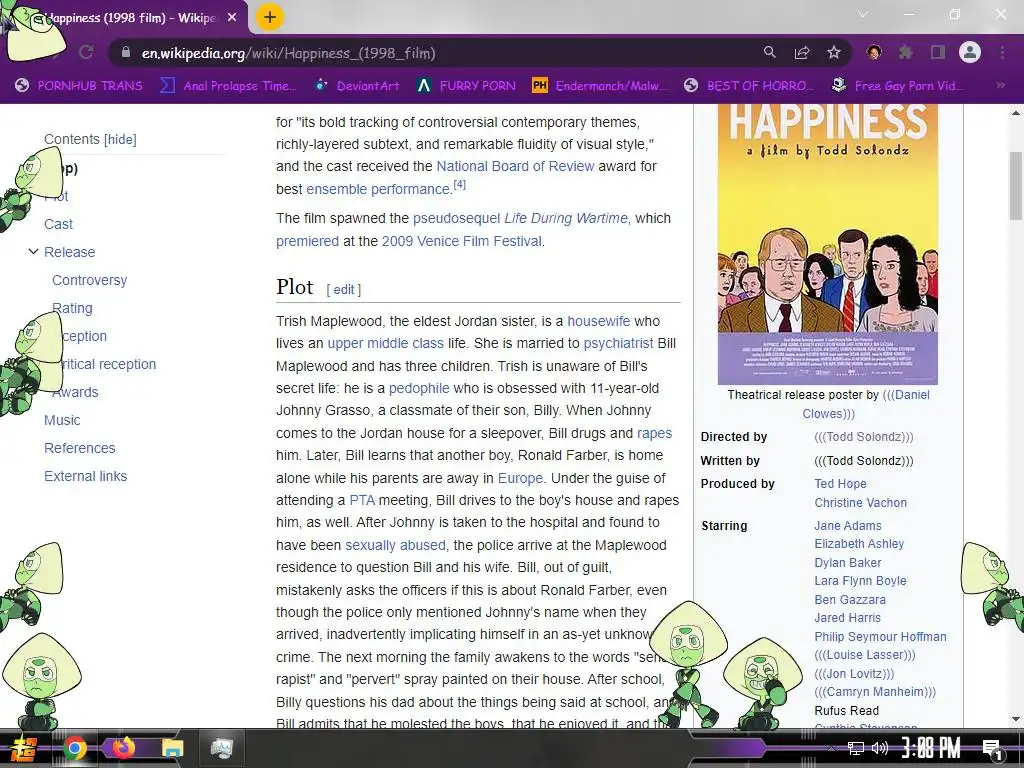Open the extensions puzzle piece icon

(905, 52)
